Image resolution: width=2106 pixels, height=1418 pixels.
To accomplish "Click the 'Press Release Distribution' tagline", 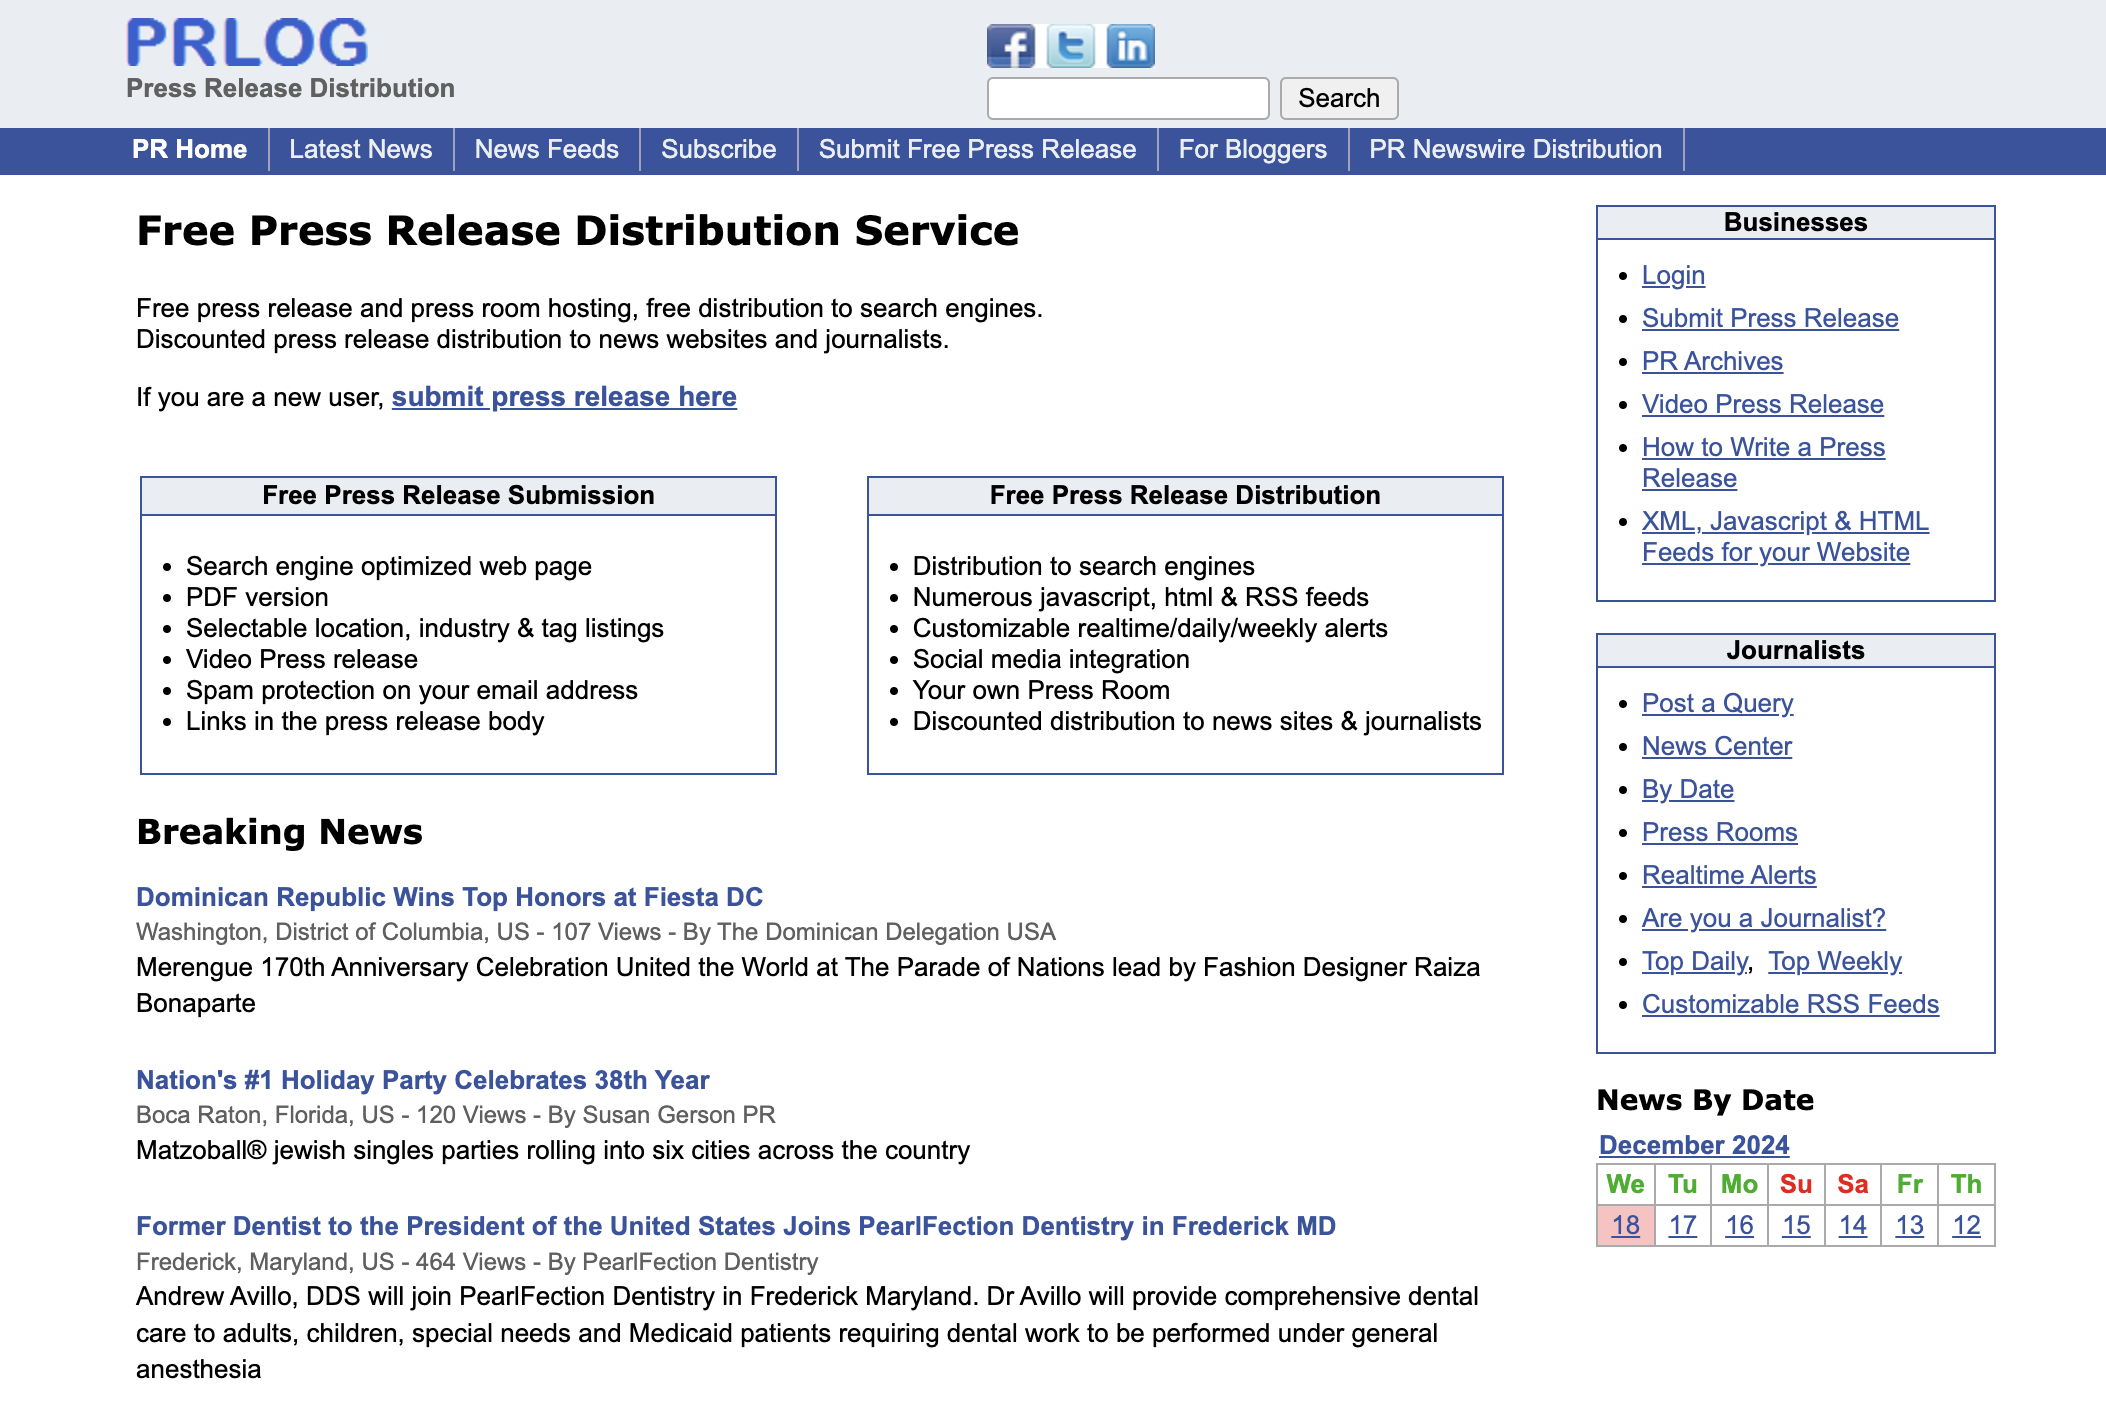I will (290, 88).
